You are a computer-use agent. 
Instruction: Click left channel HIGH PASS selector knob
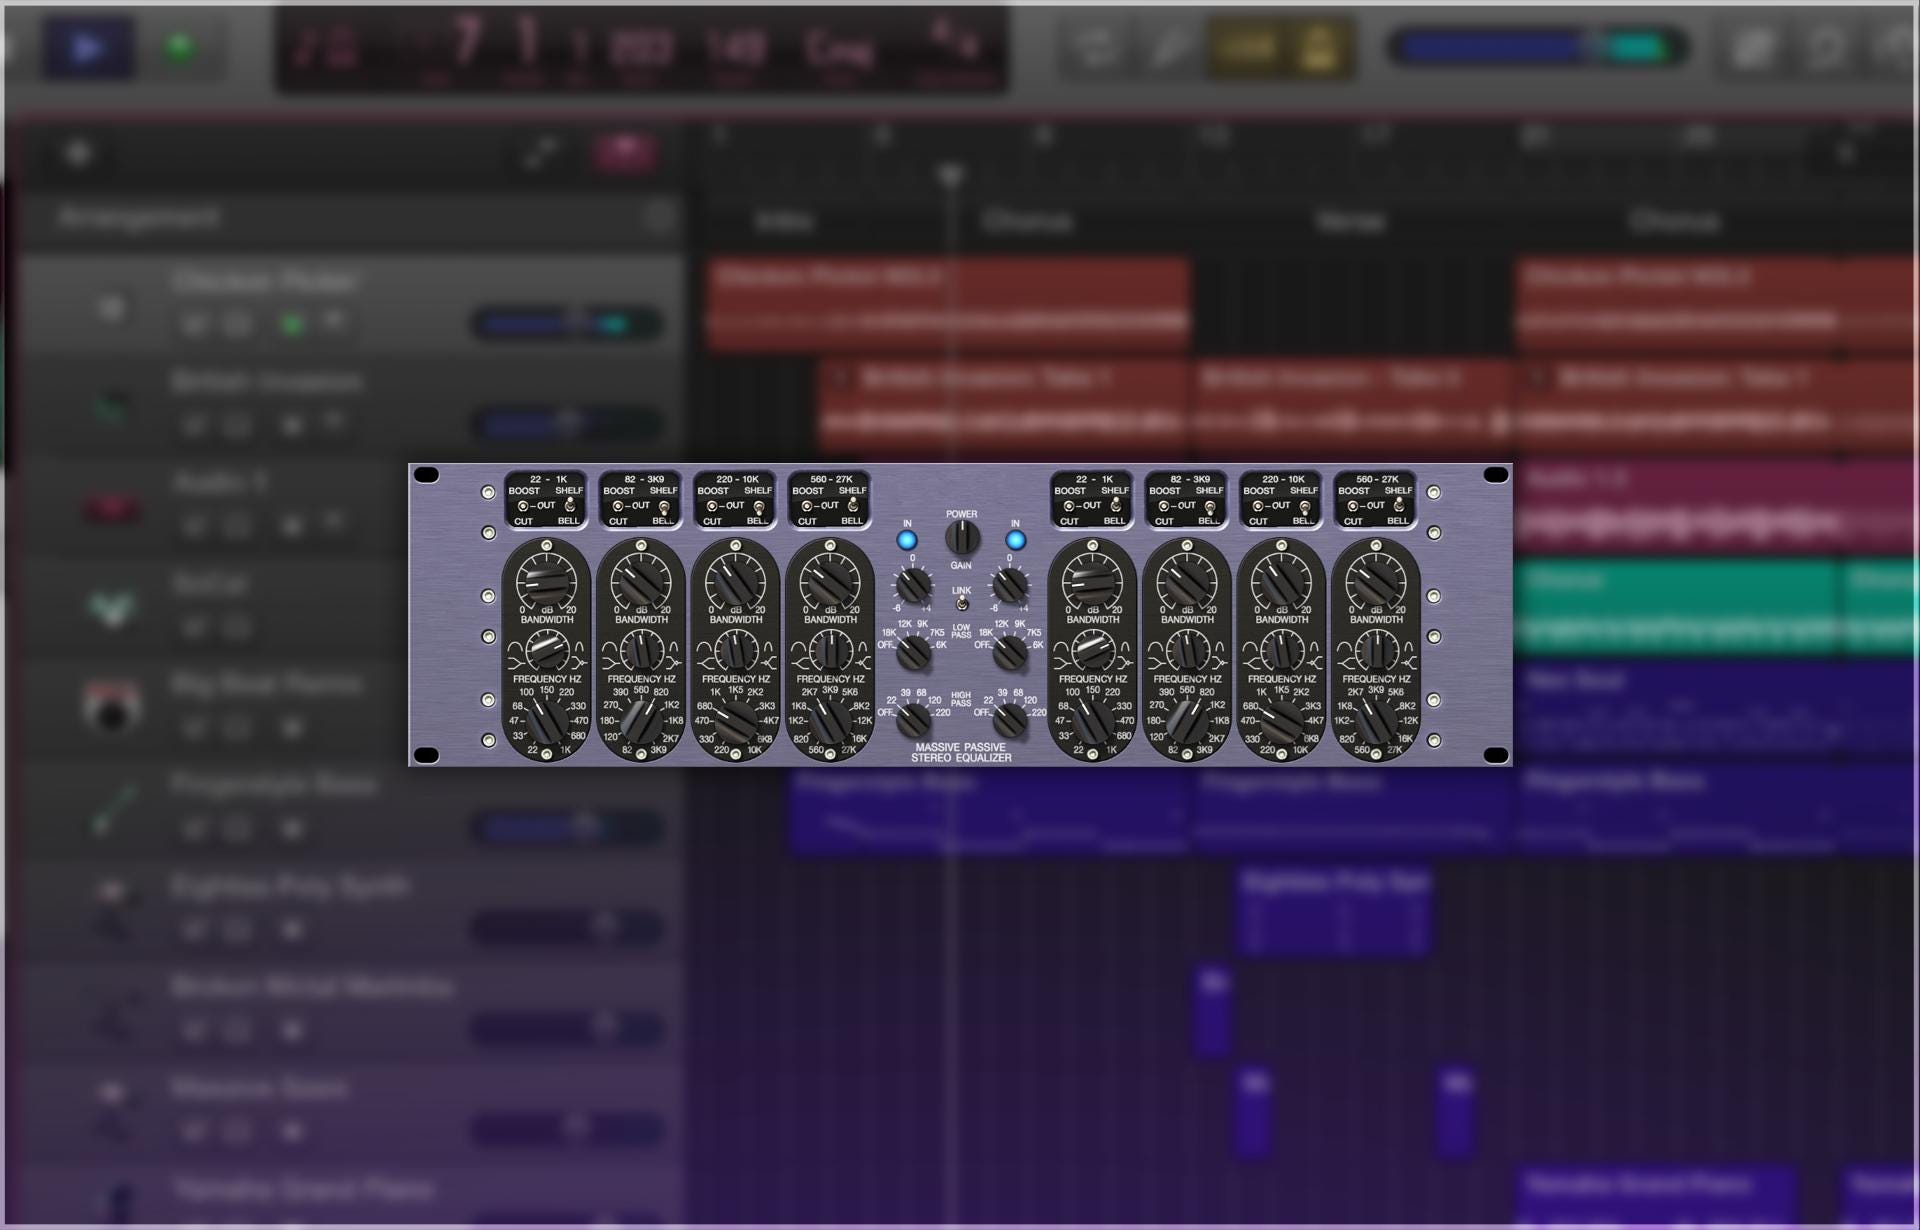pos(914,719)
